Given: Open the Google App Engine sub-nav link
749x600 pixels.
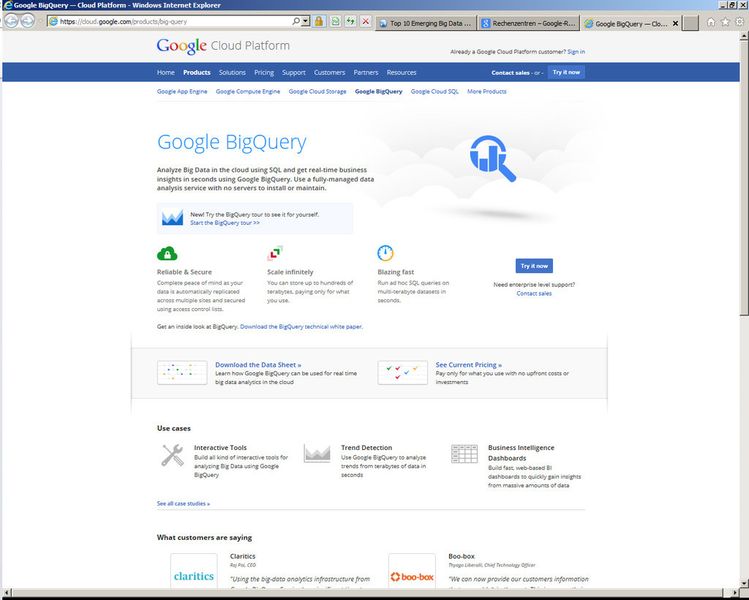Looking at the screenshot, I should coord(182,91).
